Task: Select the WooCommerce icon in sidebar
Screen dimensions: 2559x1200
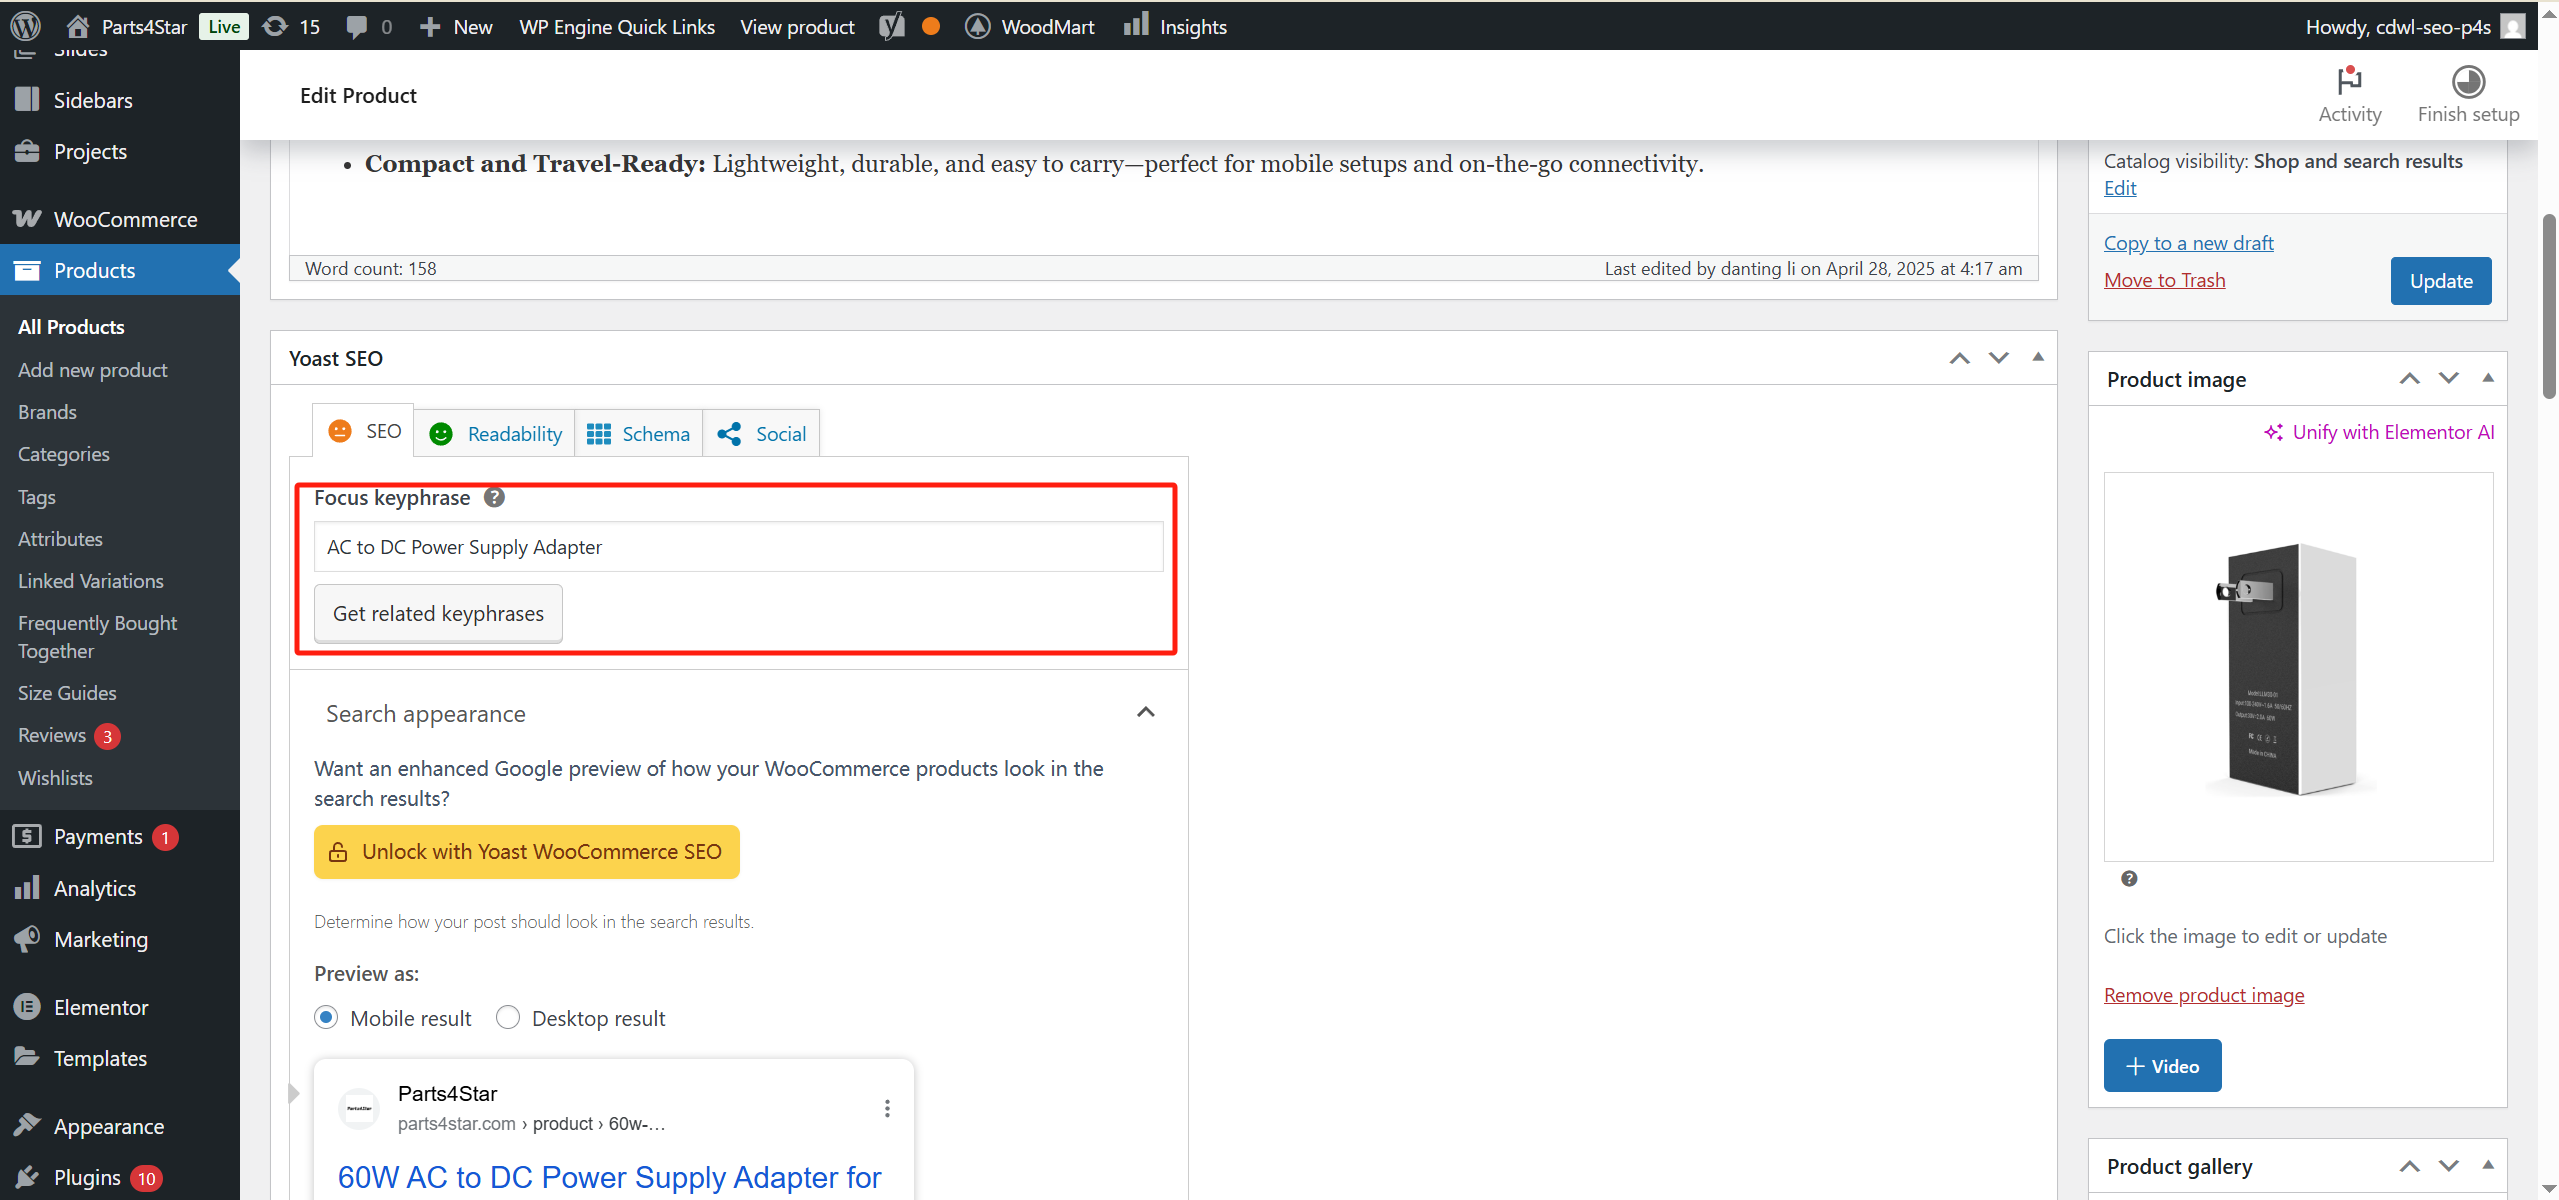Action: click(x=28, y=219)
